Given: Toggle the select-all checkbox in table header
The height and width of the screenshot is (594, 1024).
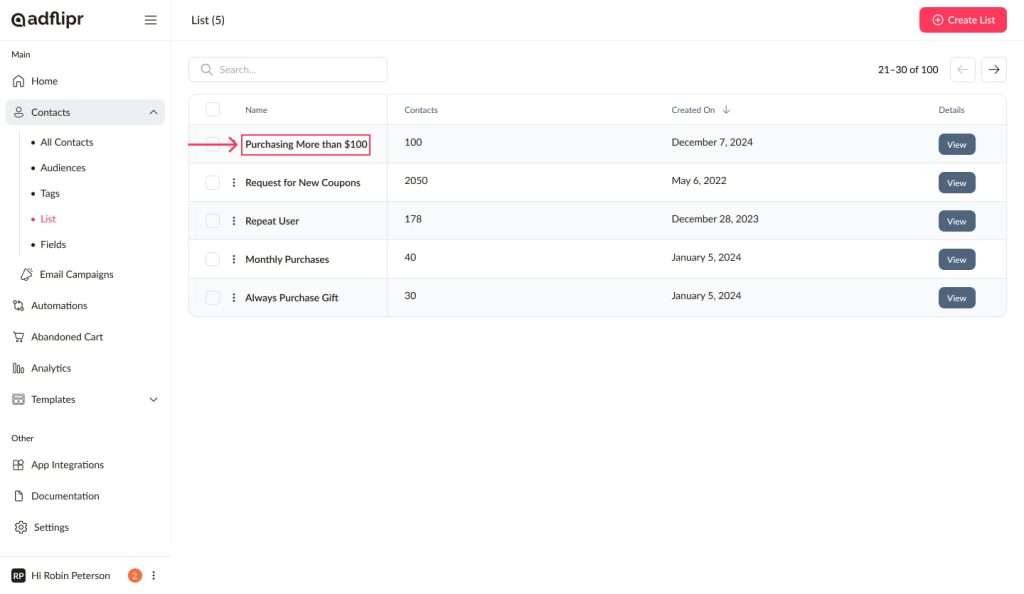Looking at the screenshot, I should click(212, 110).
